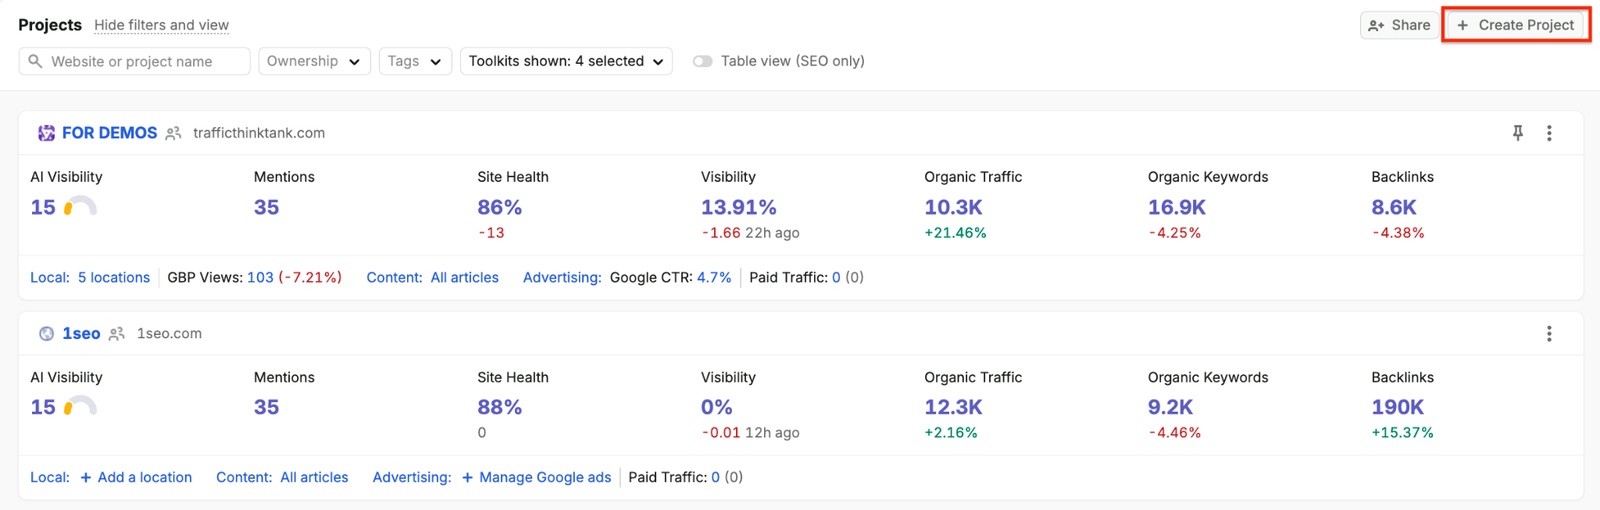Open the 5 locations link
Screen dimensions: 1600x510
[x=114, y=278]
